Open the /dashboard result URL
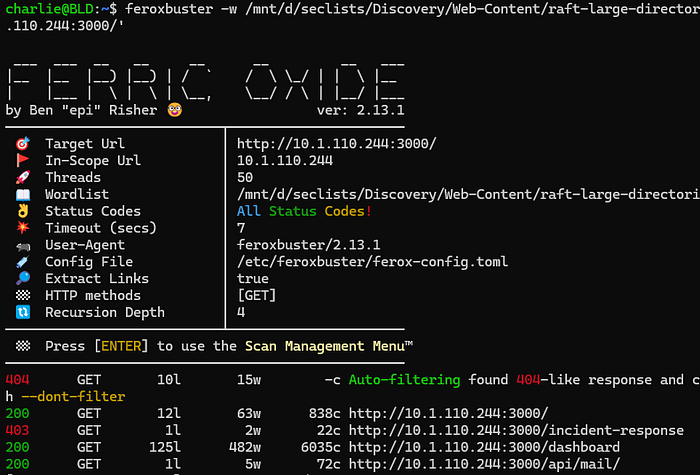The height and width of the screenshot is (475, 700). [x=484, y=447]
